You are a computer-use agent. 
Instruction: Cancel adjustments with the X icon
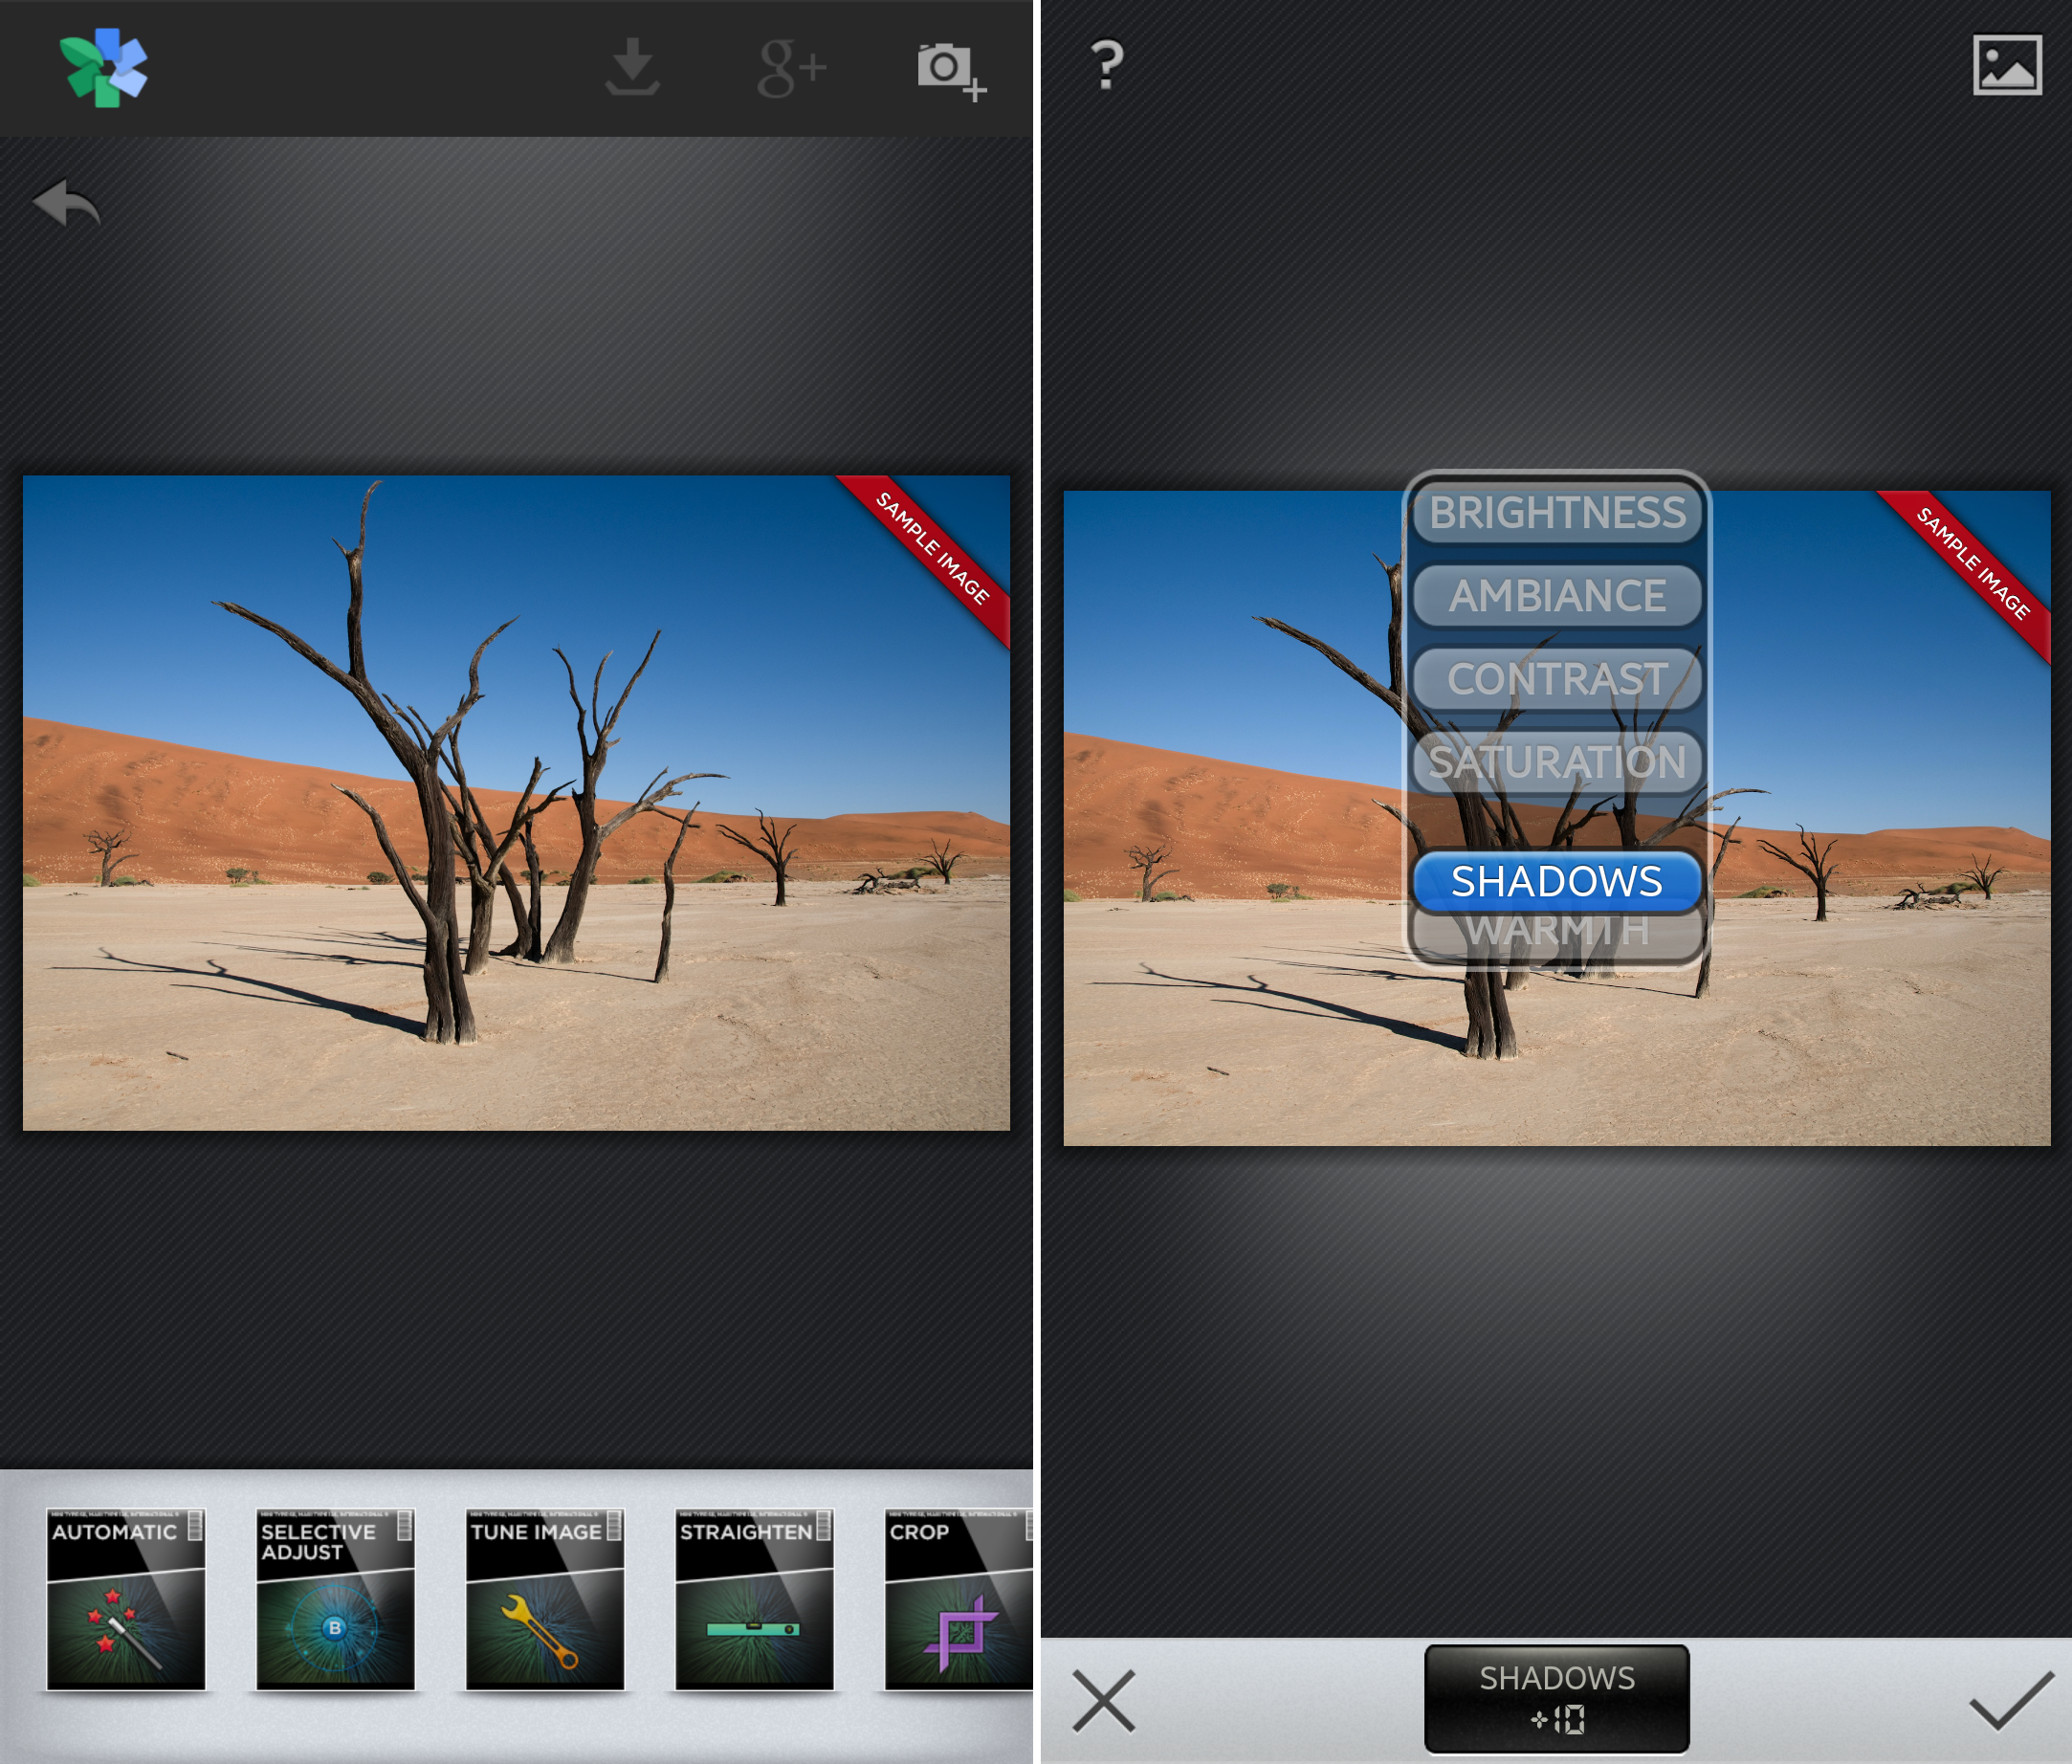(x=1103, y=1700)
